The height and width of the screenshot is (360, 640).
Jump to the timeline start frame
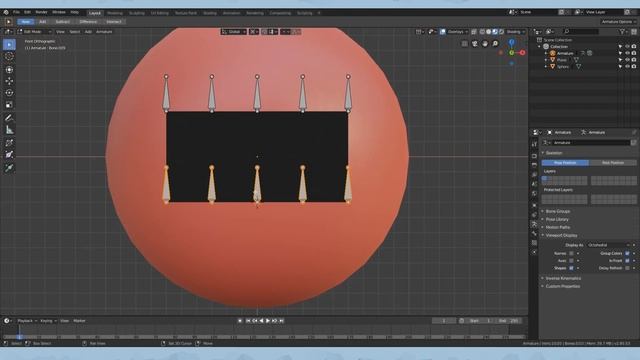[248, 321]
